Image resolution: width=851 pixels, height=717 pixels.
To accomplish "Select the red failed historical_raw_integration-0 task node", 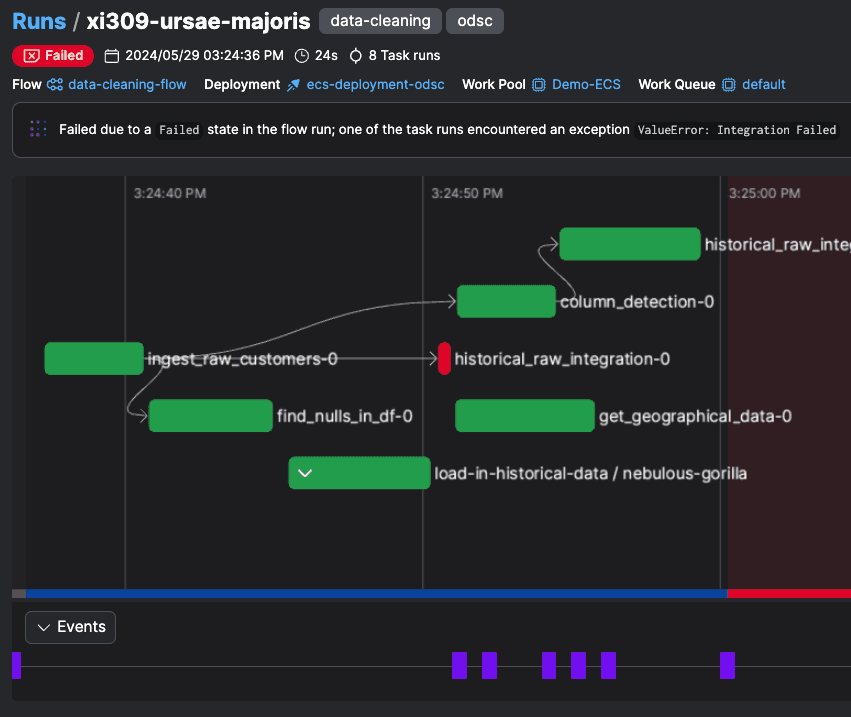I will (x=444, y=359).
